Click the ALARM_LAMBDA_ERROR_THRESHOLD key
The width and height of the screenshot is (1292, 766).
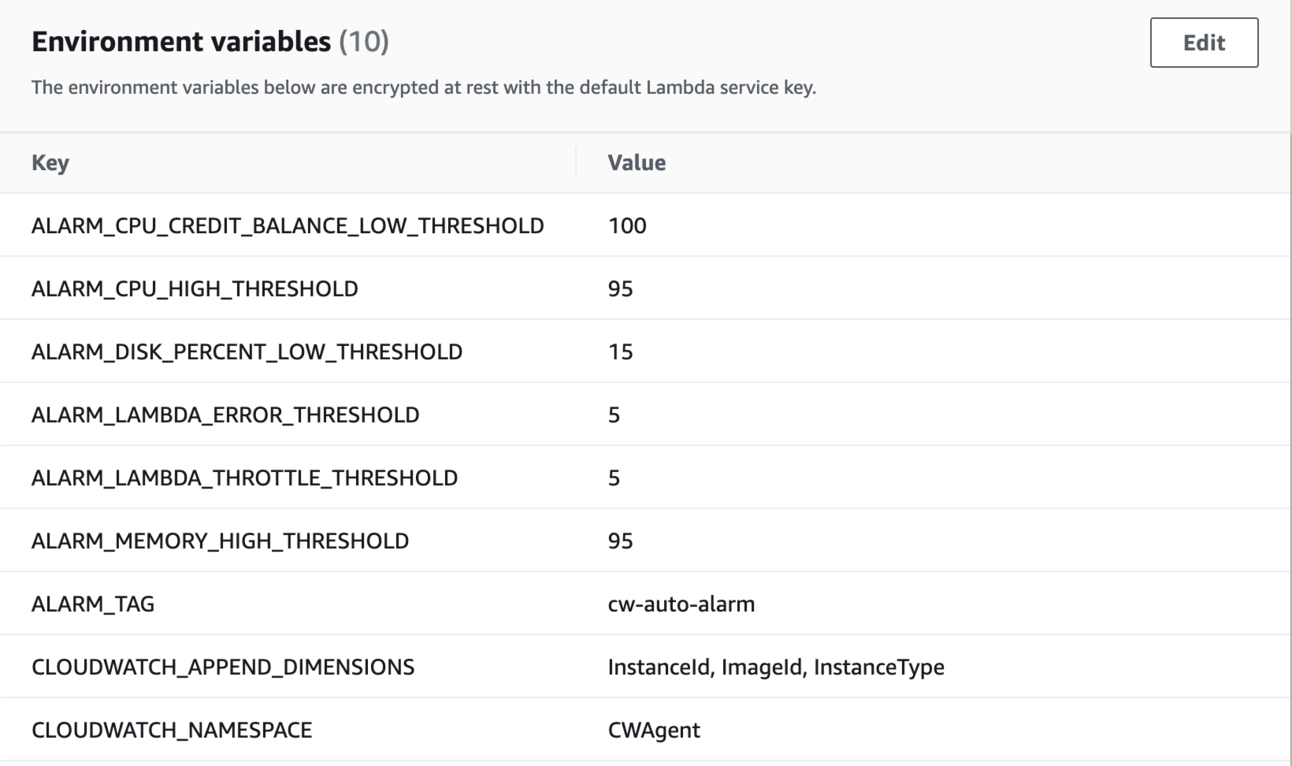click(225, 415)
